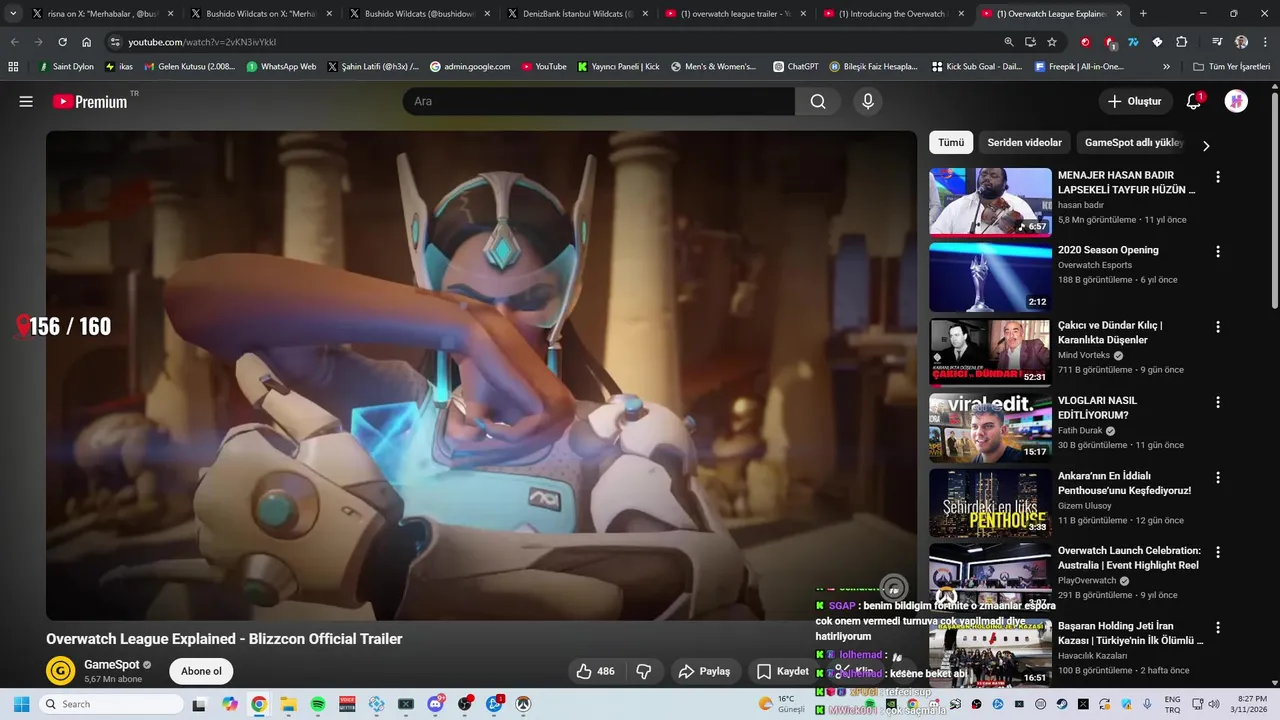Select the GameSpot adlı yükleyen chip
Image resolution: width=1280 pixels, height=720 pixels.
(x=1134, y=143)
